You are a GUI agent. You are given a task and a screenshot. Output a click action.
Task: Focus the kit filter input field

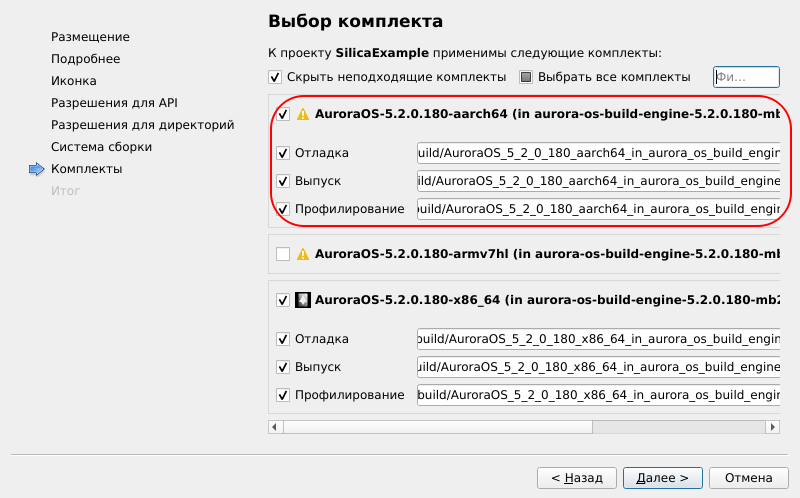[745, 77]
